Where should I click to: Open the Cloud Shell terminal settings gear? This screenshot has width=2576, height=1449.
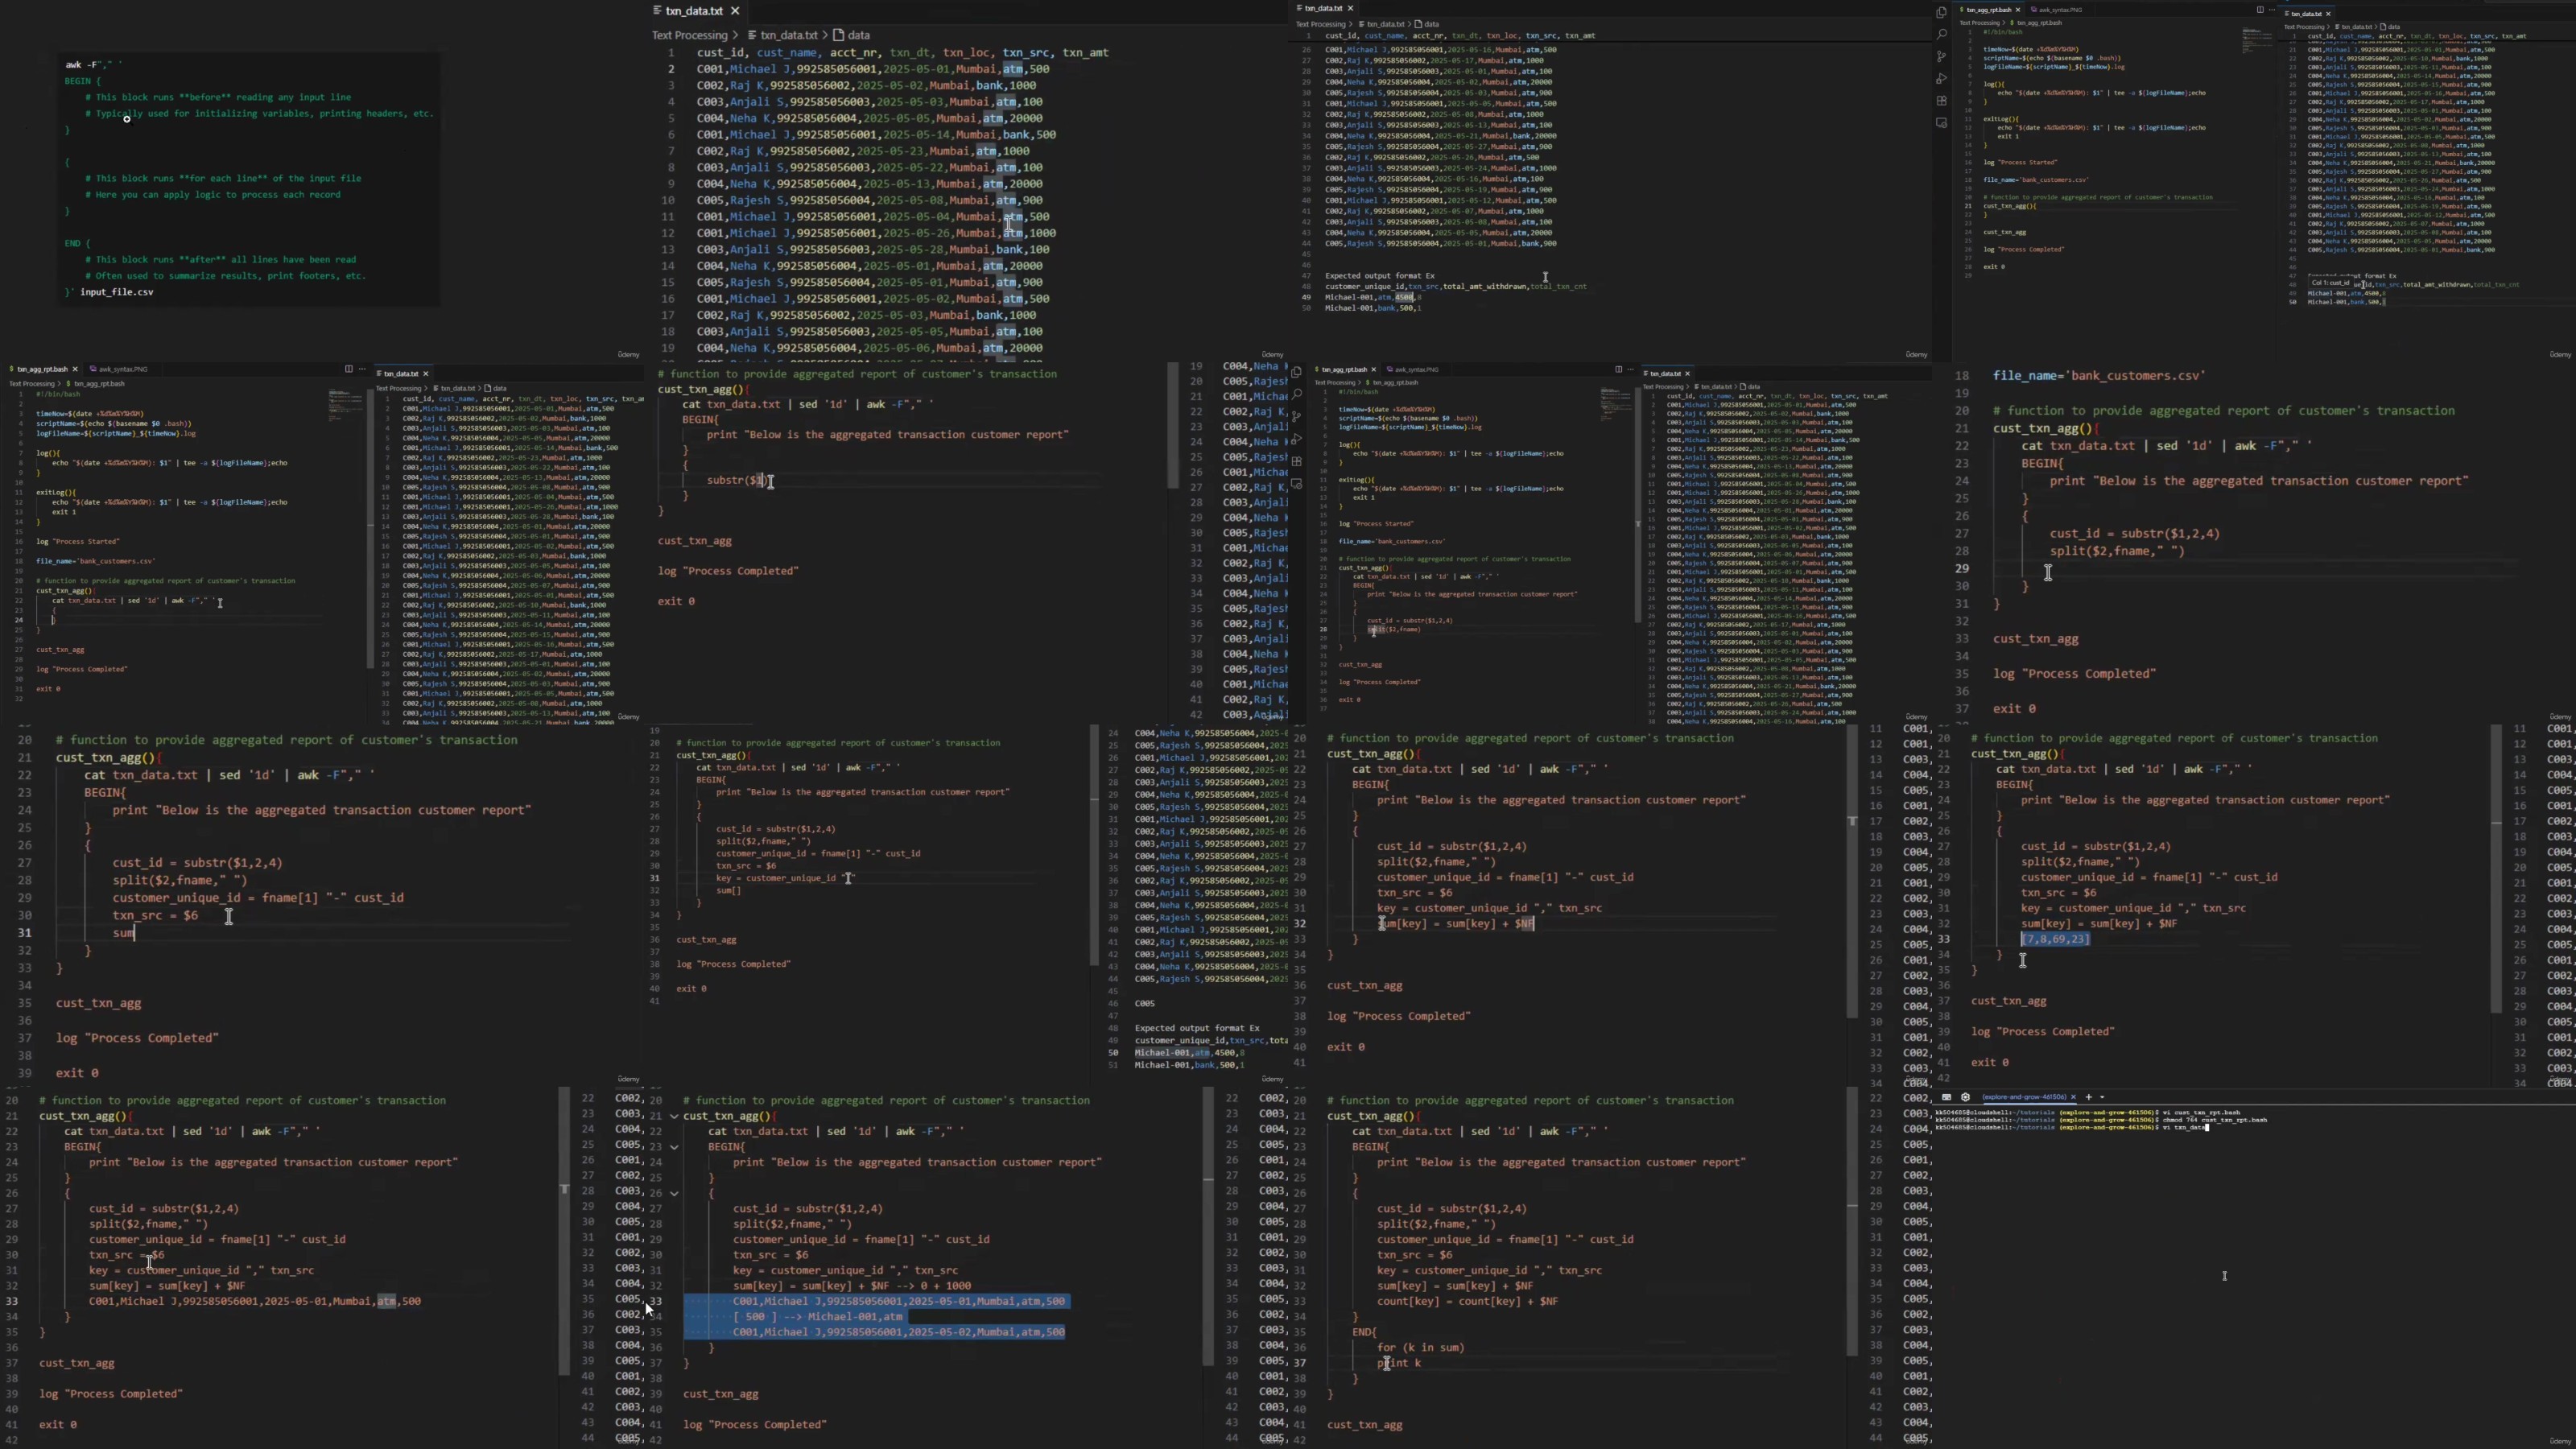click(x=1965, y=1097)
